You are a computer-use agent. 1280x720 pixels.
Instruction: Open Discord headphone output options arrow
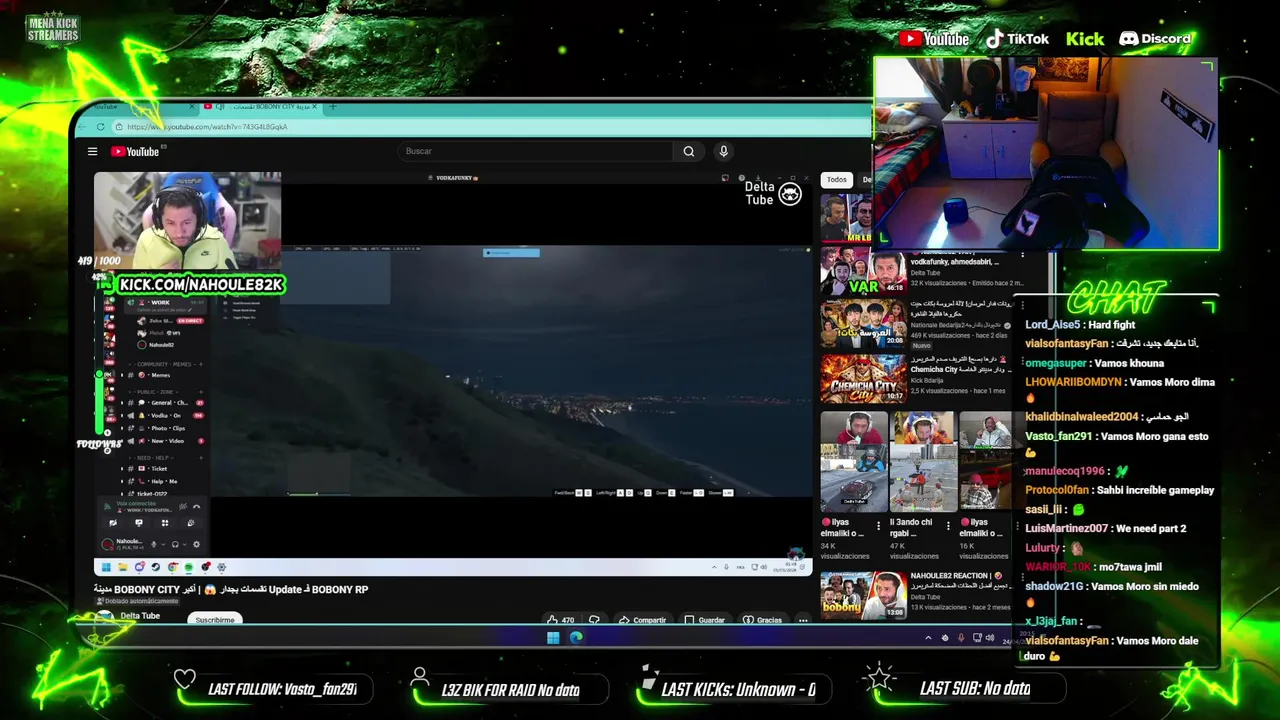(x=185, y=544)
